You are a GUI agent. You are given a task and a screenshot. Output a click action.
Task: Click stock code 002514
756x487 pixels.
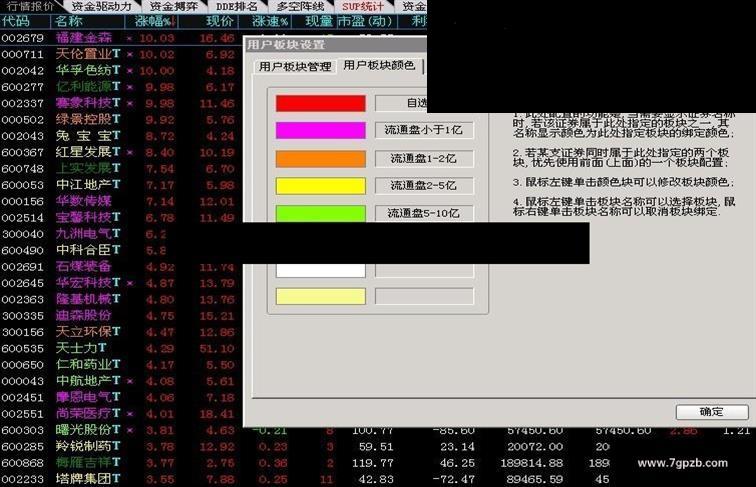pyautogui.click(x=23, y=217)
